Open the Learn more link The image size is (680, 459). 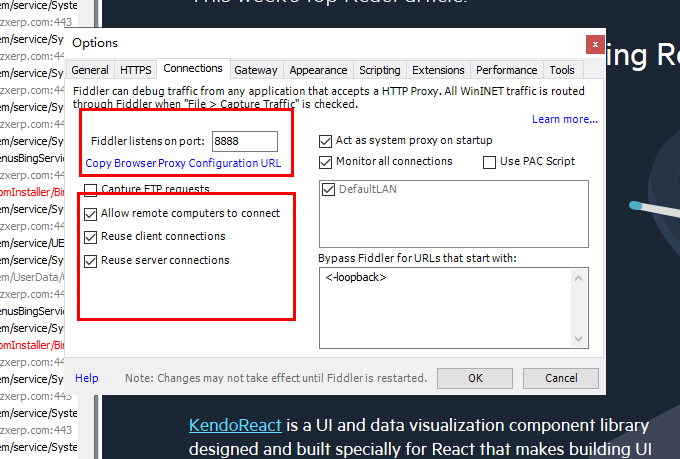564,119
